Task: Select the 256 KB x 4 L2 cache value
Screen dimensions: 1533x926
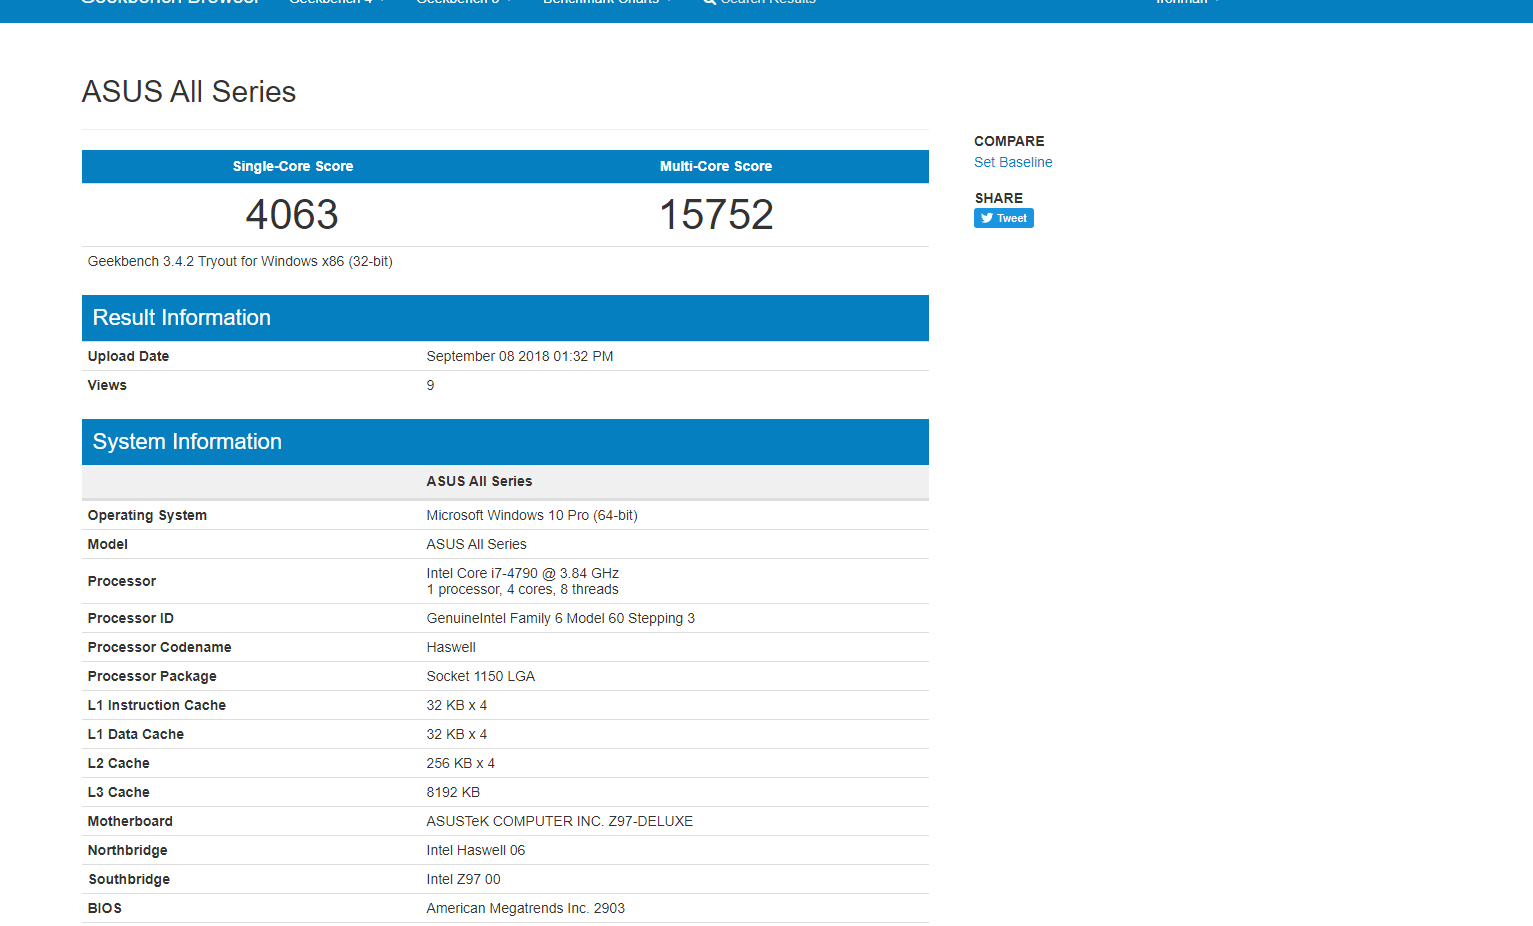Action: pos(461,763)
